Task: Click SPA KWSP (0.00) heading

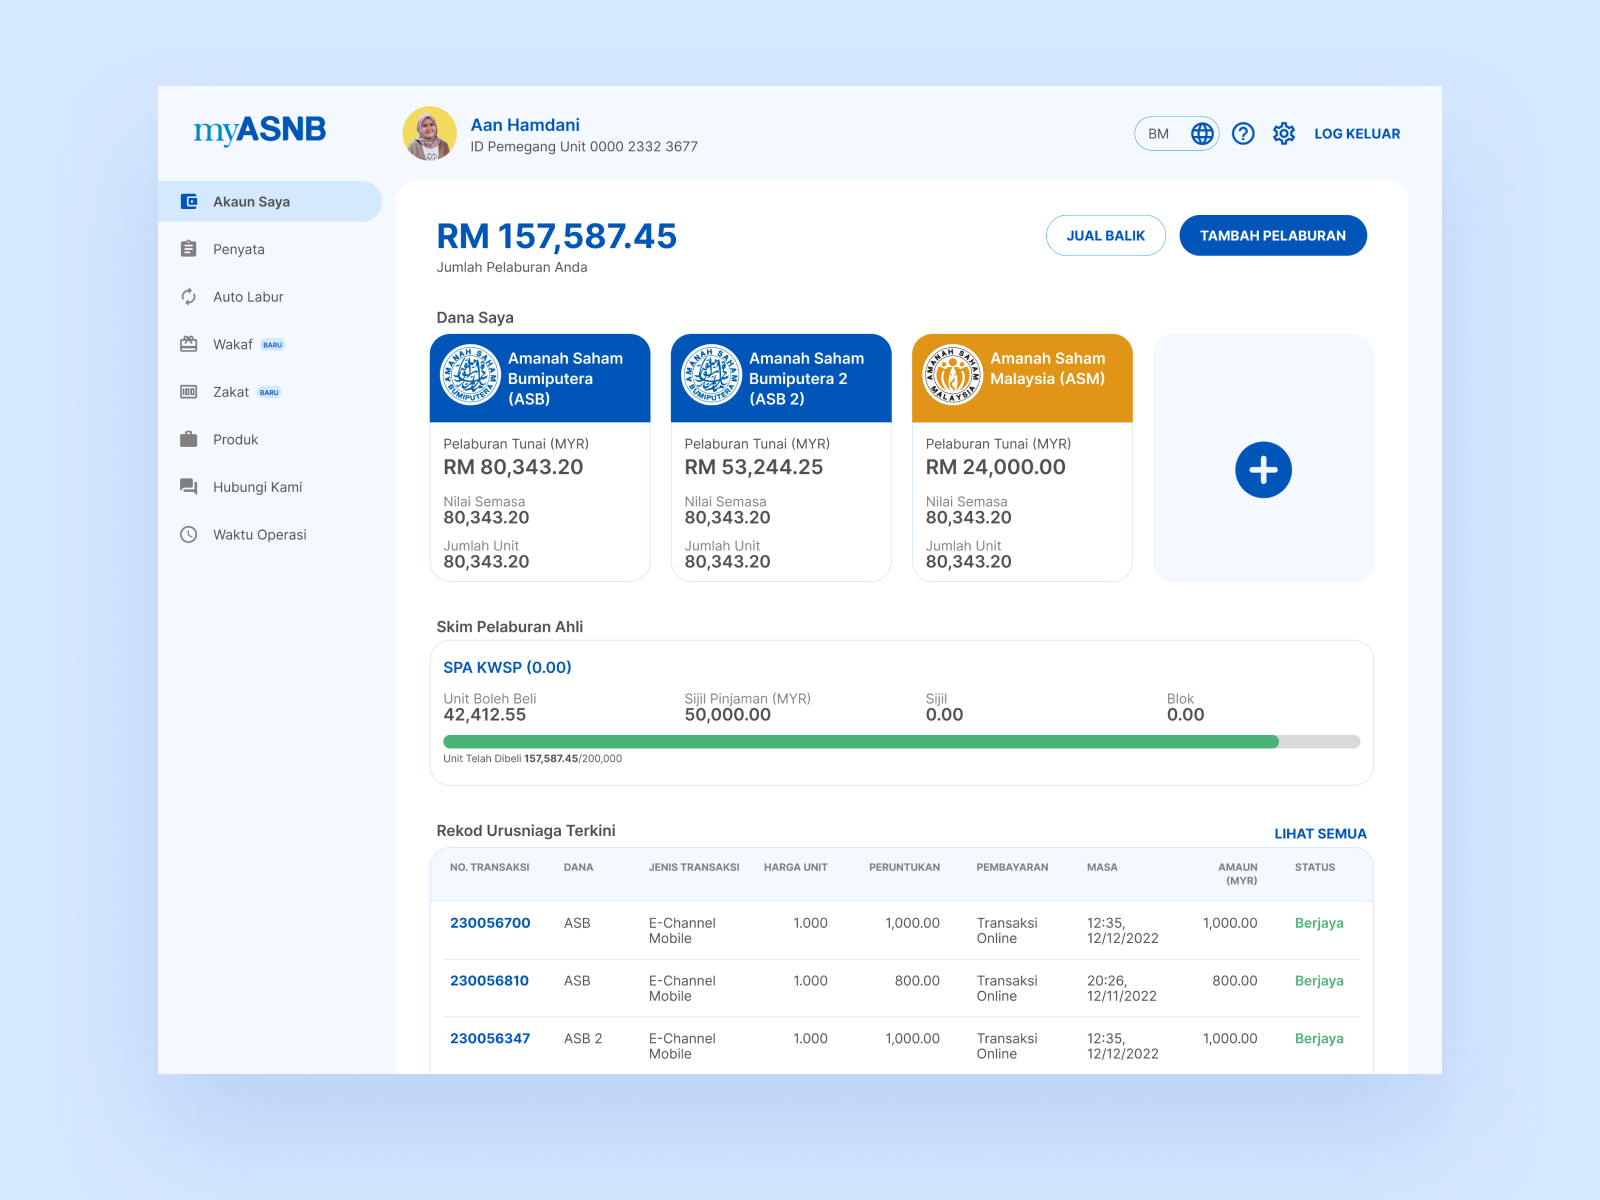Action: [508, 667]
